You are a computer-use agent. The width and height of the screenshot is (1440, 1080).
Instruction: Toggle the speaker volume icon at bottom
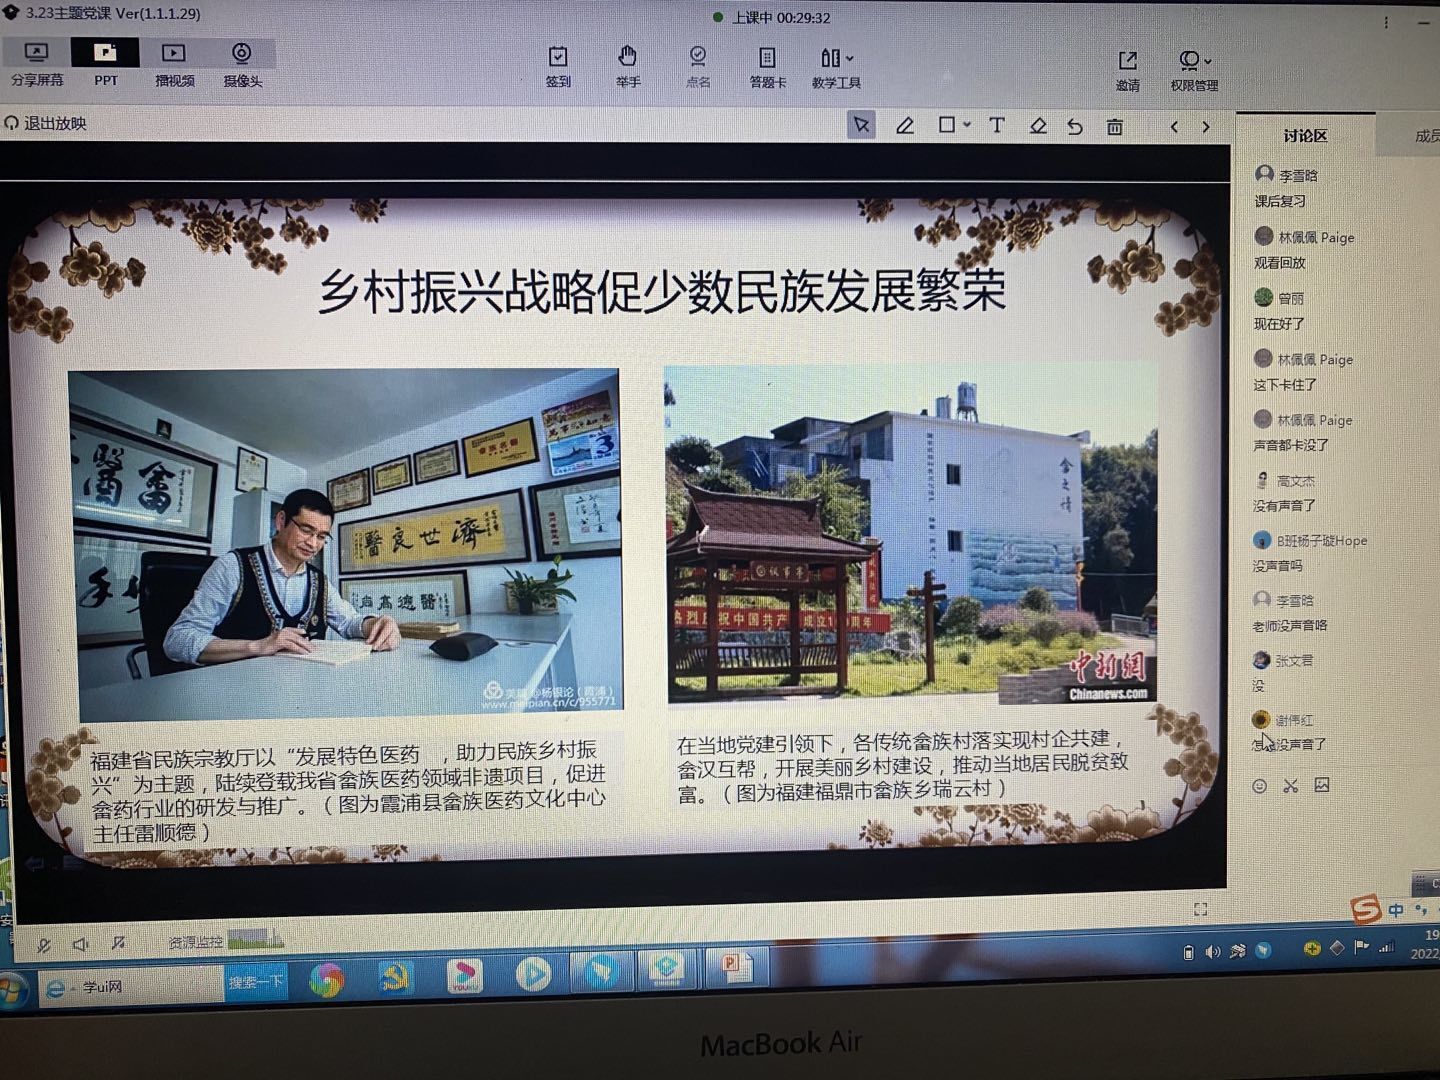tap(81, 944)
